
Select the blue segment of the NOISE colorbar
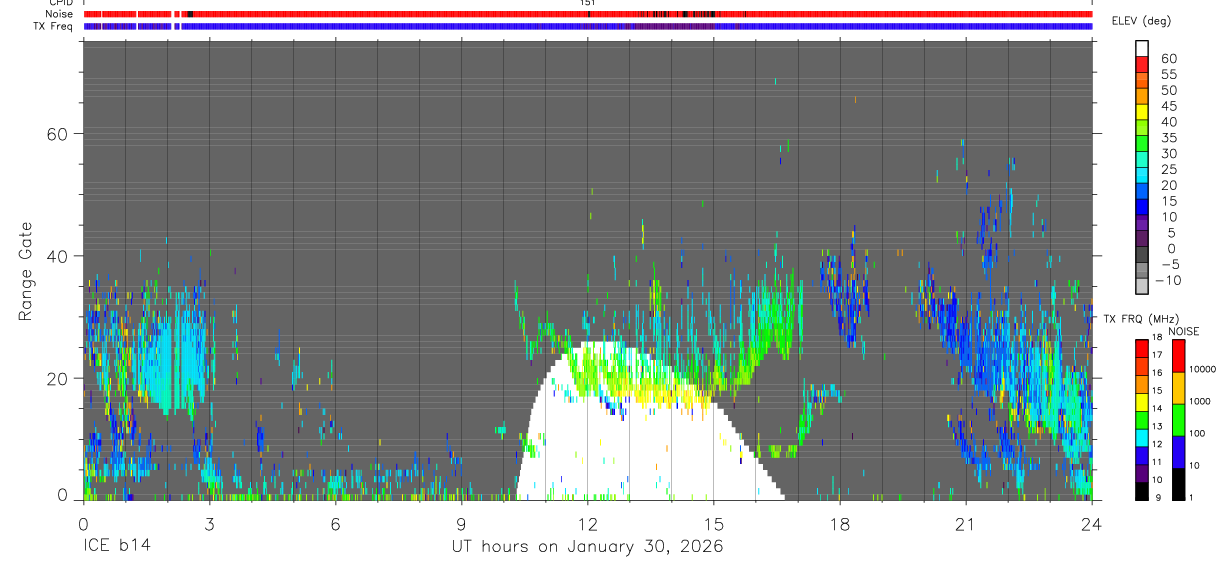1179,451
